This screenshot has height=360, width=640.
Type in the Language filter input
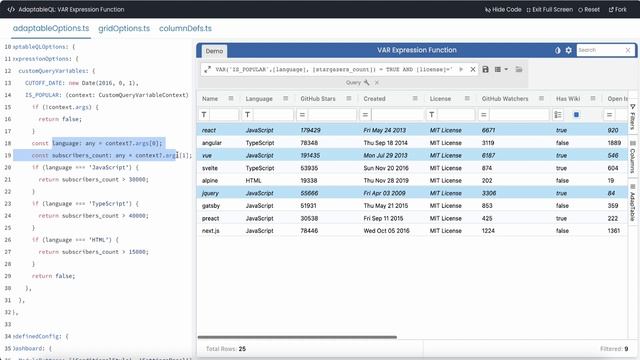pyautogui.click(x=273, y=115)
